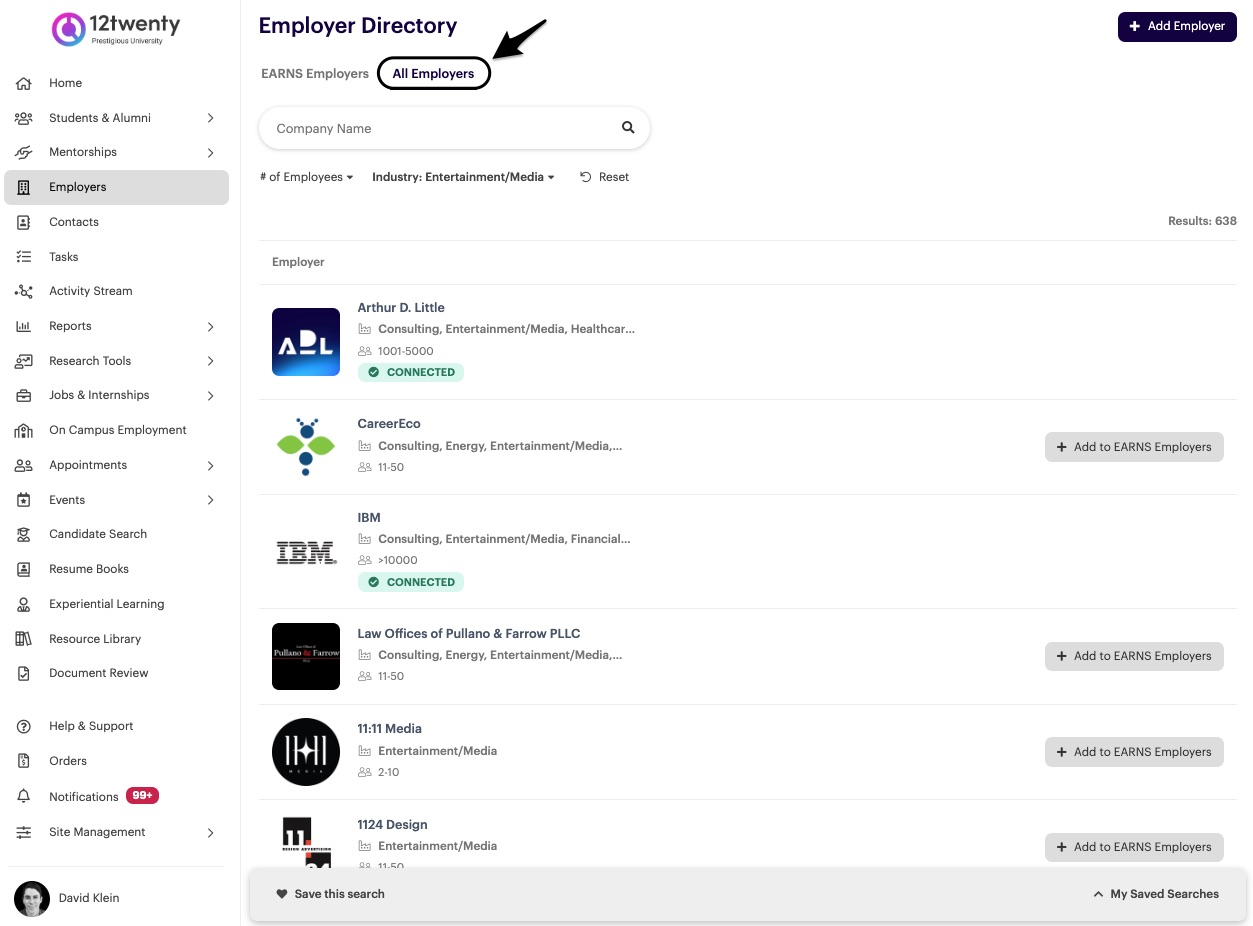Viewport: 1253px width, 926px height.
Task: Click the IBM logo thumbnail
Action: [x=306, y=552]
